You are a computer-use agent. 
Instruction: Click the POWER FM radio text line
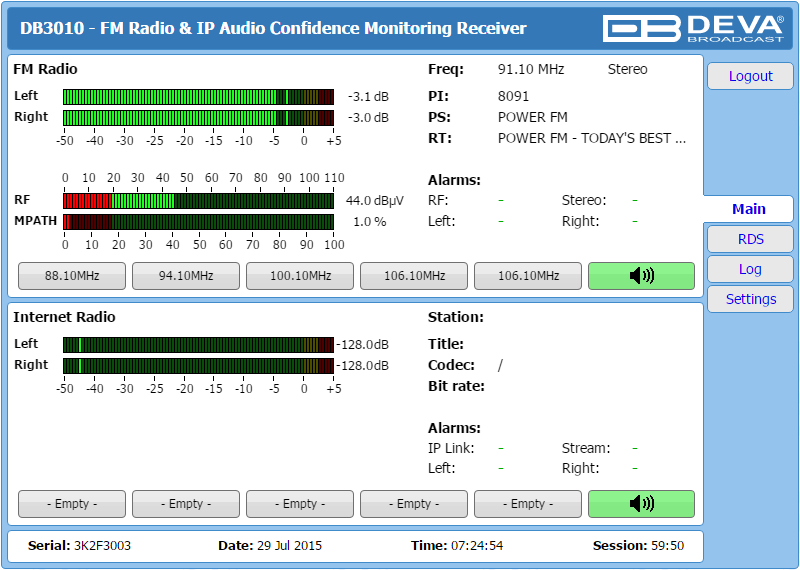(x=591, y=139)
